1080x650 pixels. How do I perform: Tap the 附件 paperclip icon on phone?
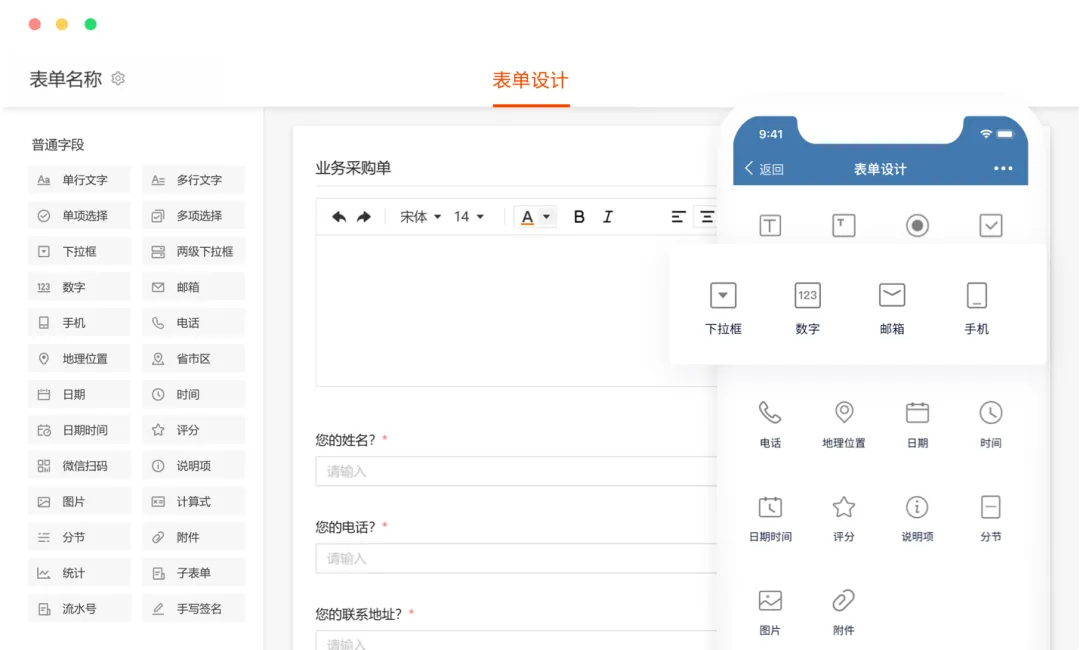tap(844, 601)
